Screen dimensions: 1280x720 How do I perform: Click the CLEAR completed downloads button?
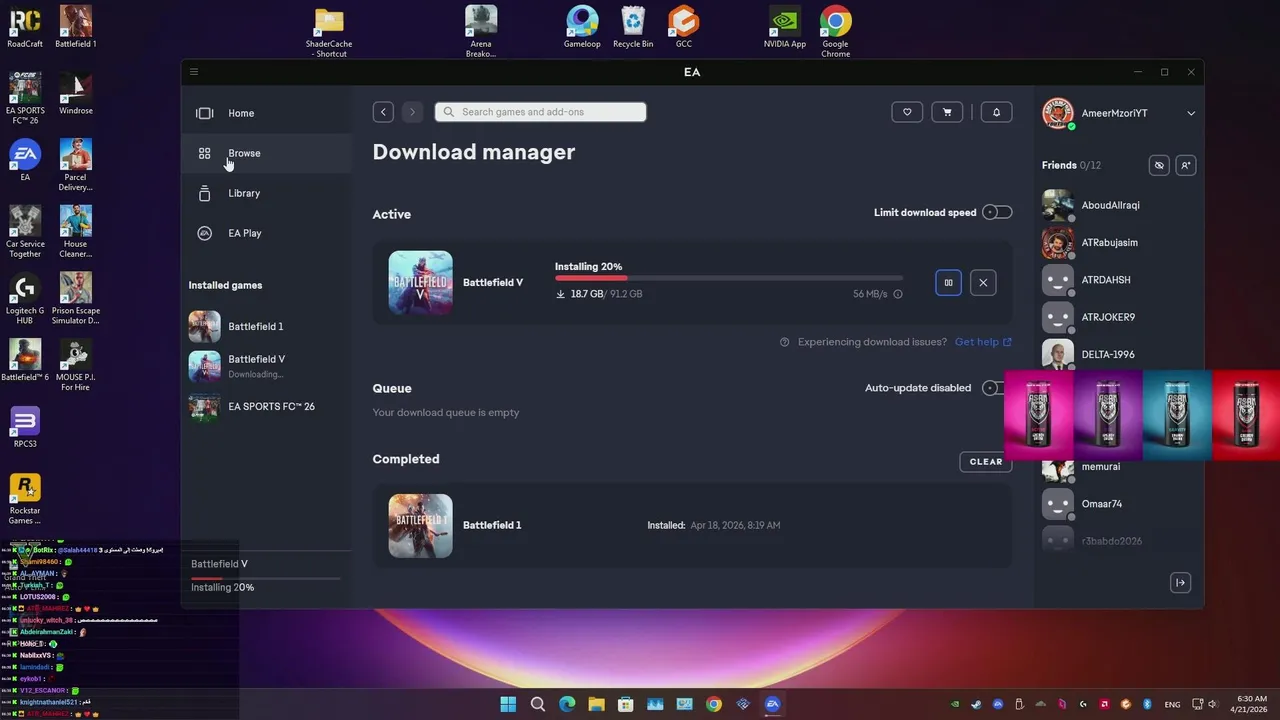[x=985, y=462]
